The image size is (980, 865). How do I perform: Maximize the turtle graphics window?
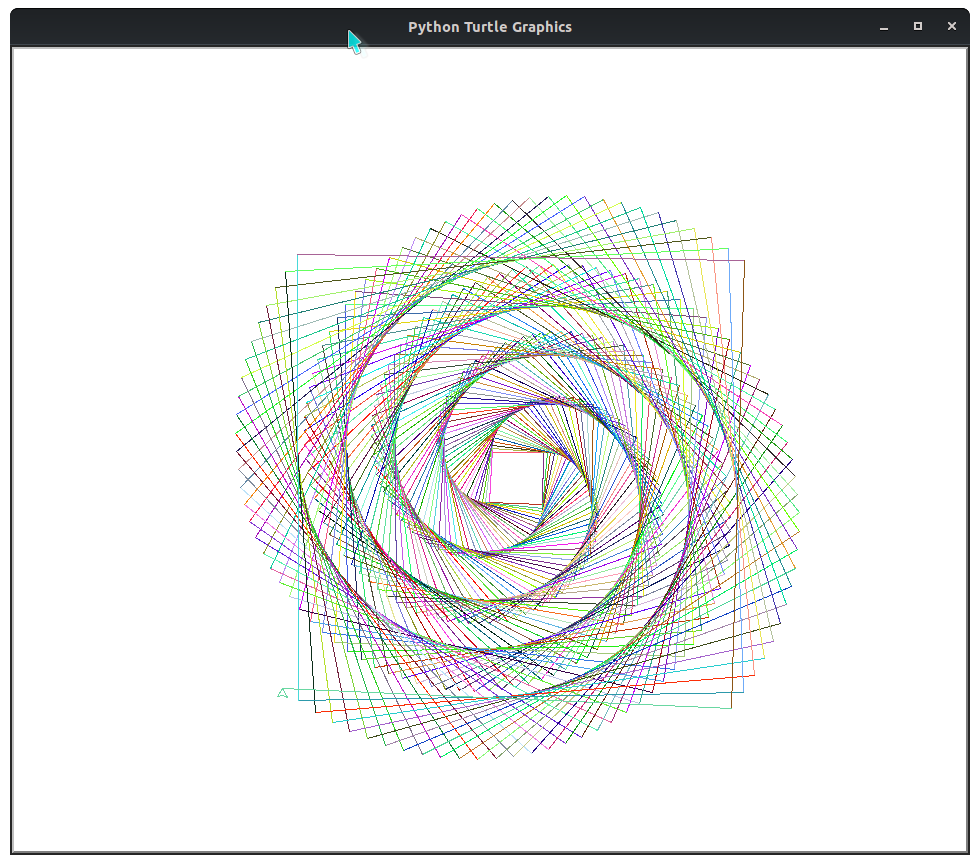(918, 27)
